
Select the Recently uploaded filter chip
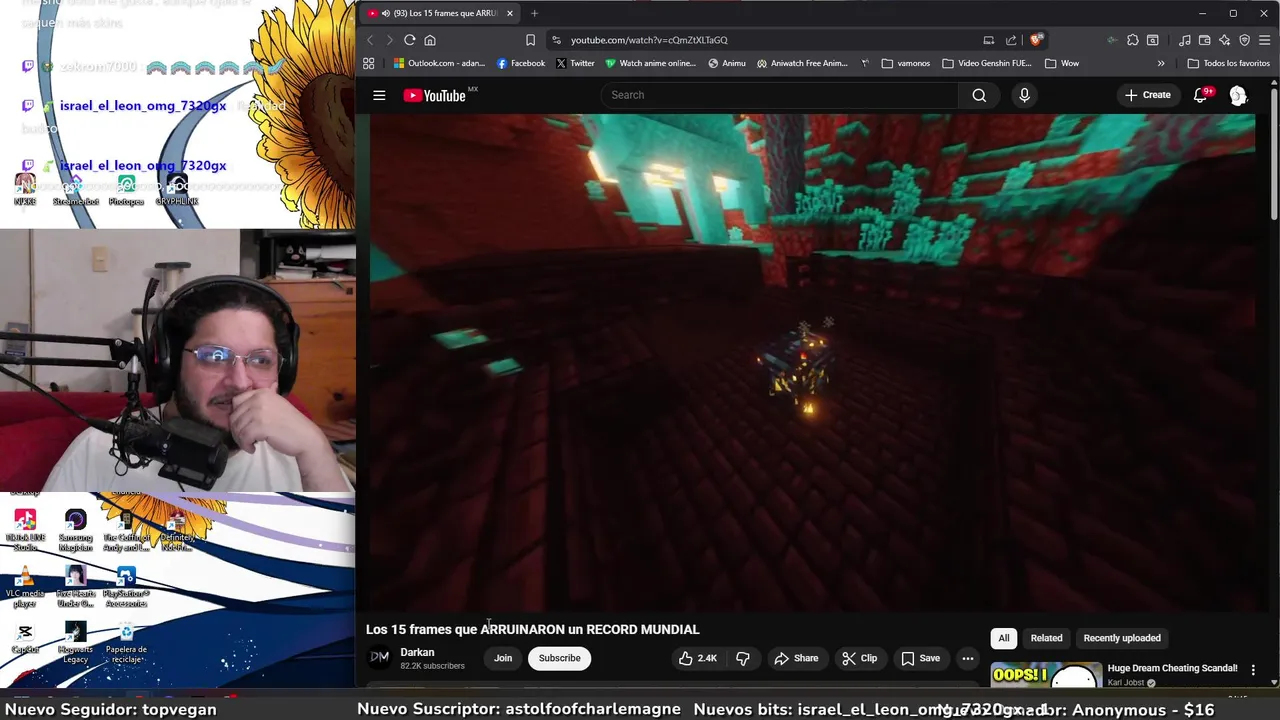pos(1122,638)
